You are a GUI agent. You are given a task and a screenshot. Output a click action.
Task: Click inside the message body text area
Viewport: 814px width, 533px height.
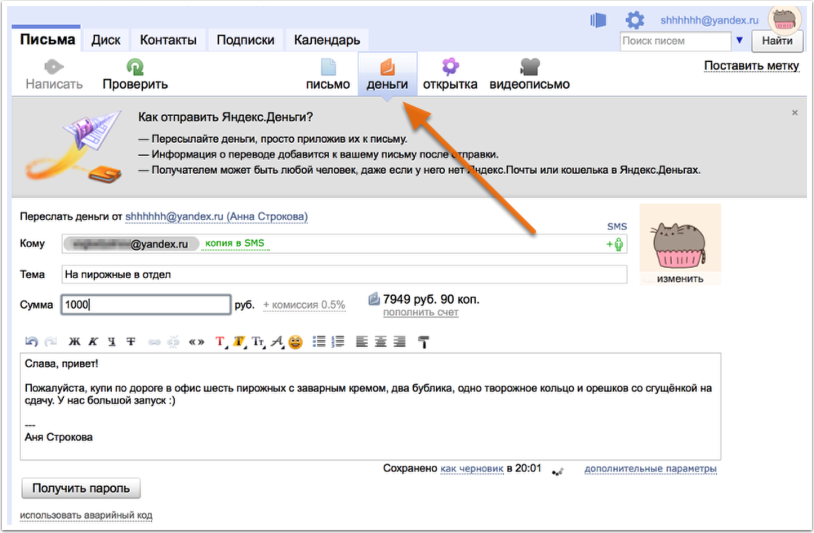370,406
